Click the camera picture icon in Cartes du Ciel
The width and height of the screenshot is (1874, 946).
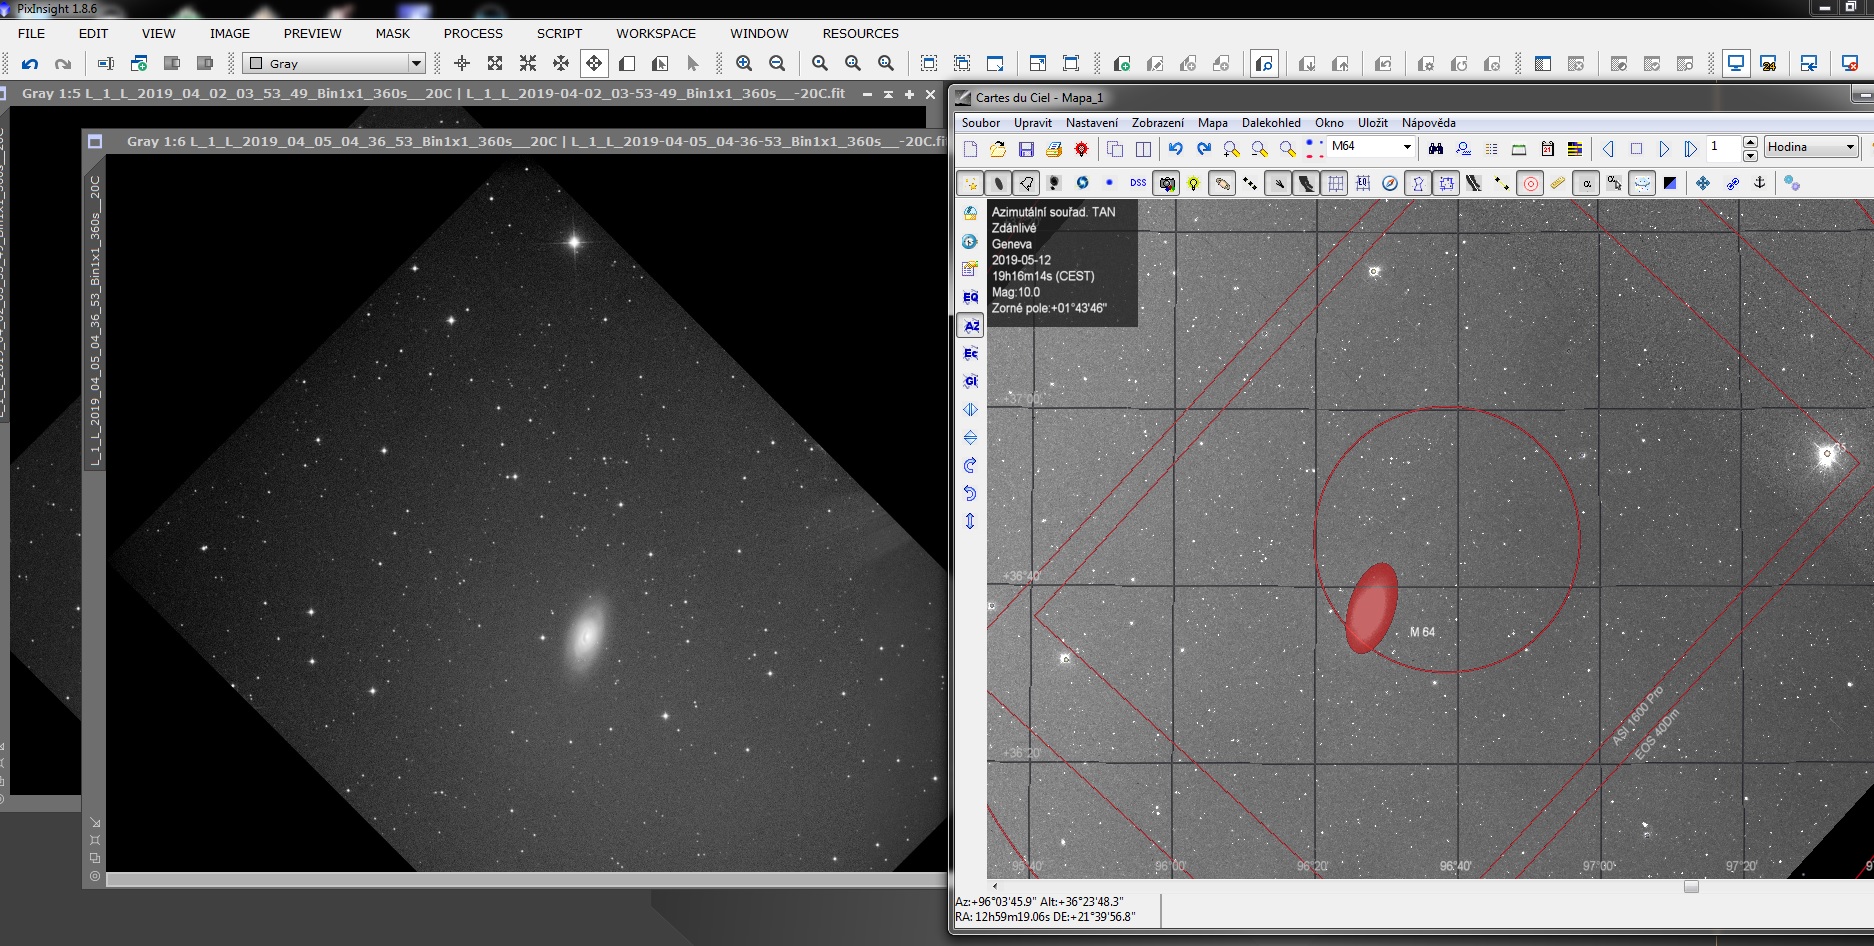(1166, 183)
